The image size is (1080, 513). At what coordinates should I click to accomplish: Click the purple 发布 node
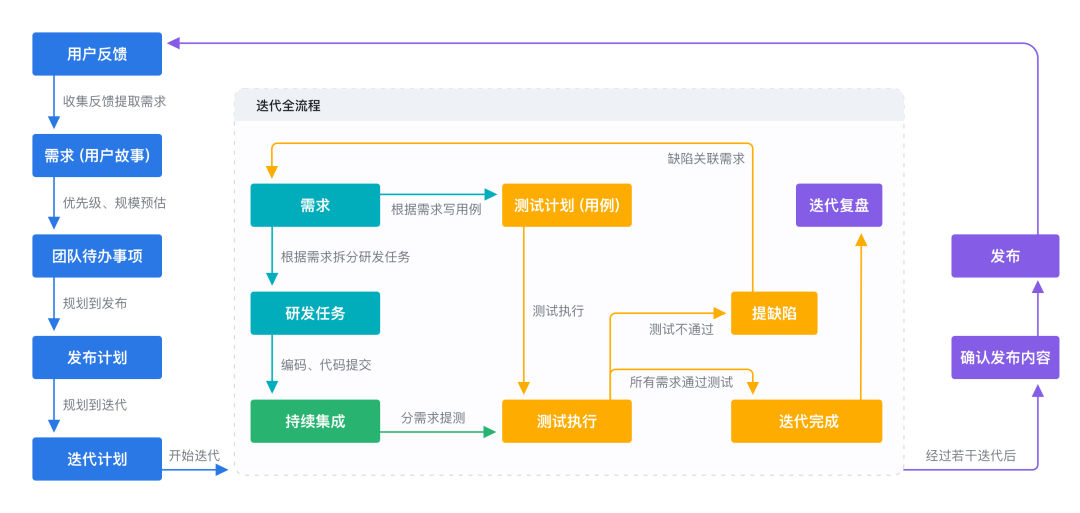coord(1005,256)
